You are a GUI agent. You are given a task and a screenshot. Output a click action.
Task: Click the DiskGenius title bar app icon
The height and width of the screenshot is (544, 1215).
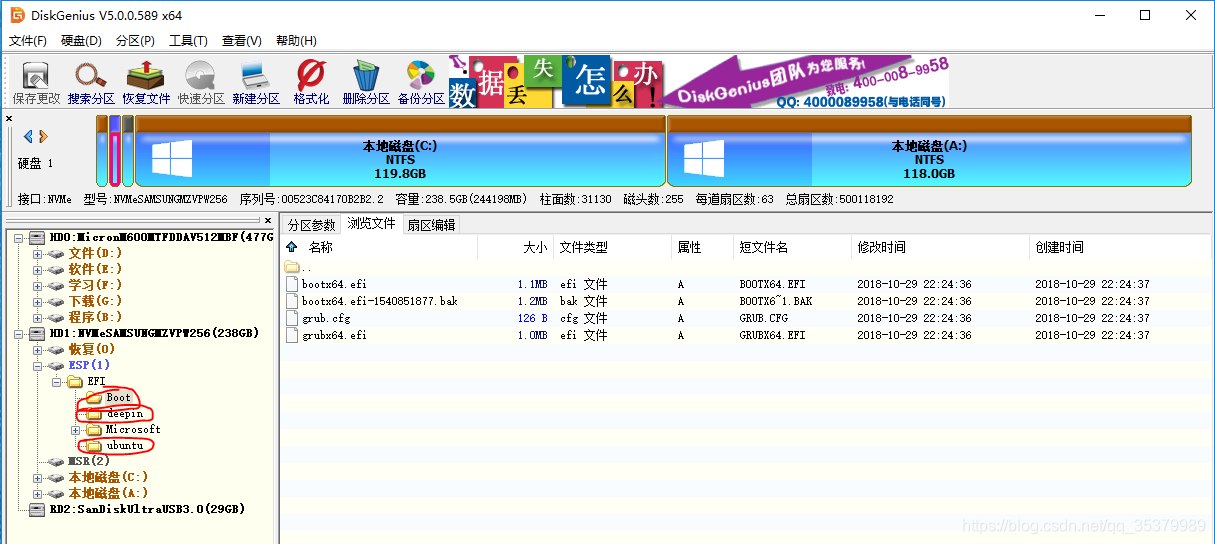(x=17, y=15)
